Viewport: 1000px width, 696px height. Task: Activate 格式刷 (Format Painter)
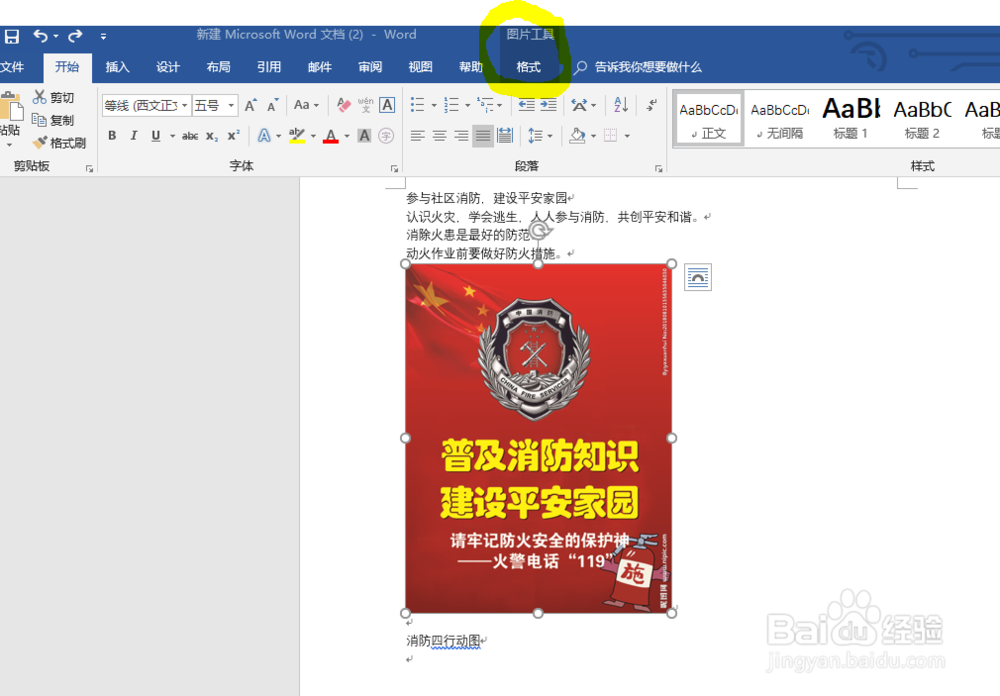click(x=60, y=143)
